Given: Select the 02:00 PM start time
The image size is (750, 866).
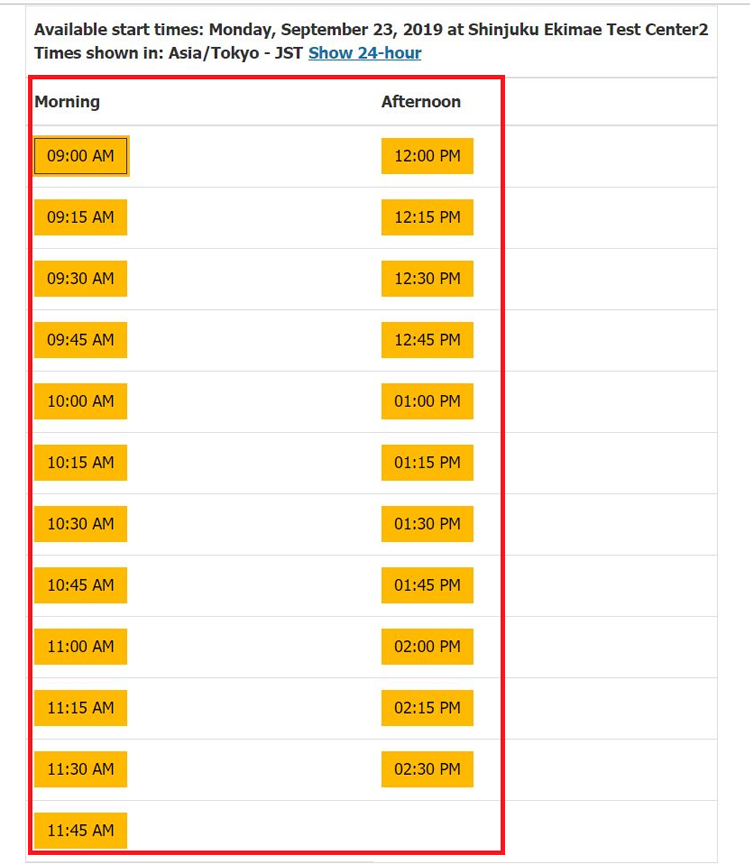Looking at the screenshot, I should tap(427, 646).
